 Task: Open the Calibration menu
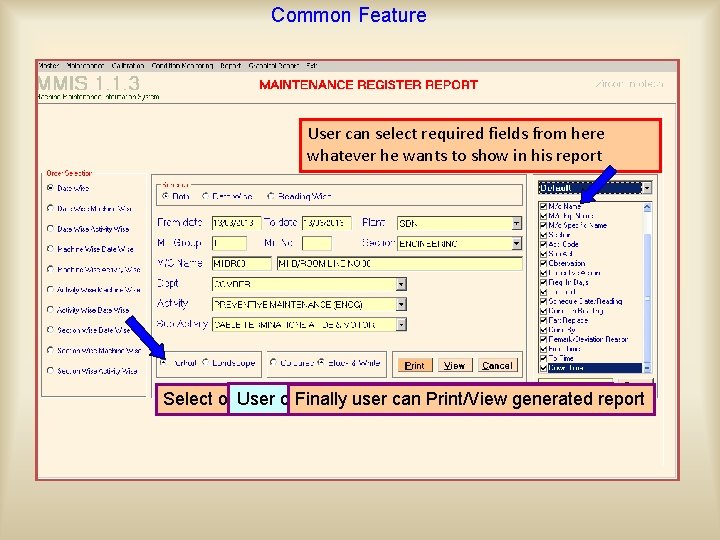(128, 66)
